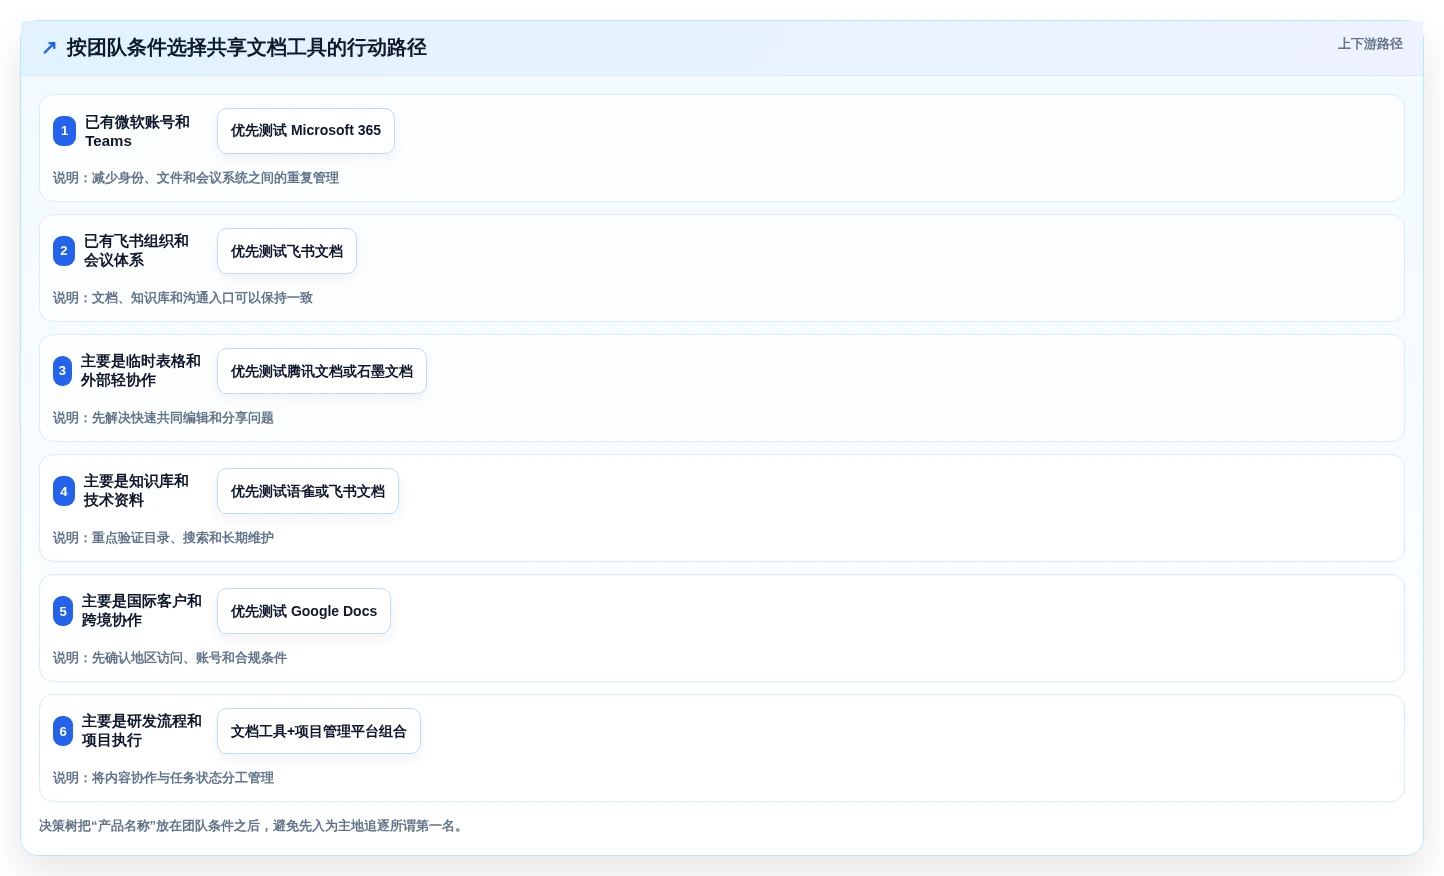
Task: Click the step 3 number badge
Action: [x=62, y=371]
